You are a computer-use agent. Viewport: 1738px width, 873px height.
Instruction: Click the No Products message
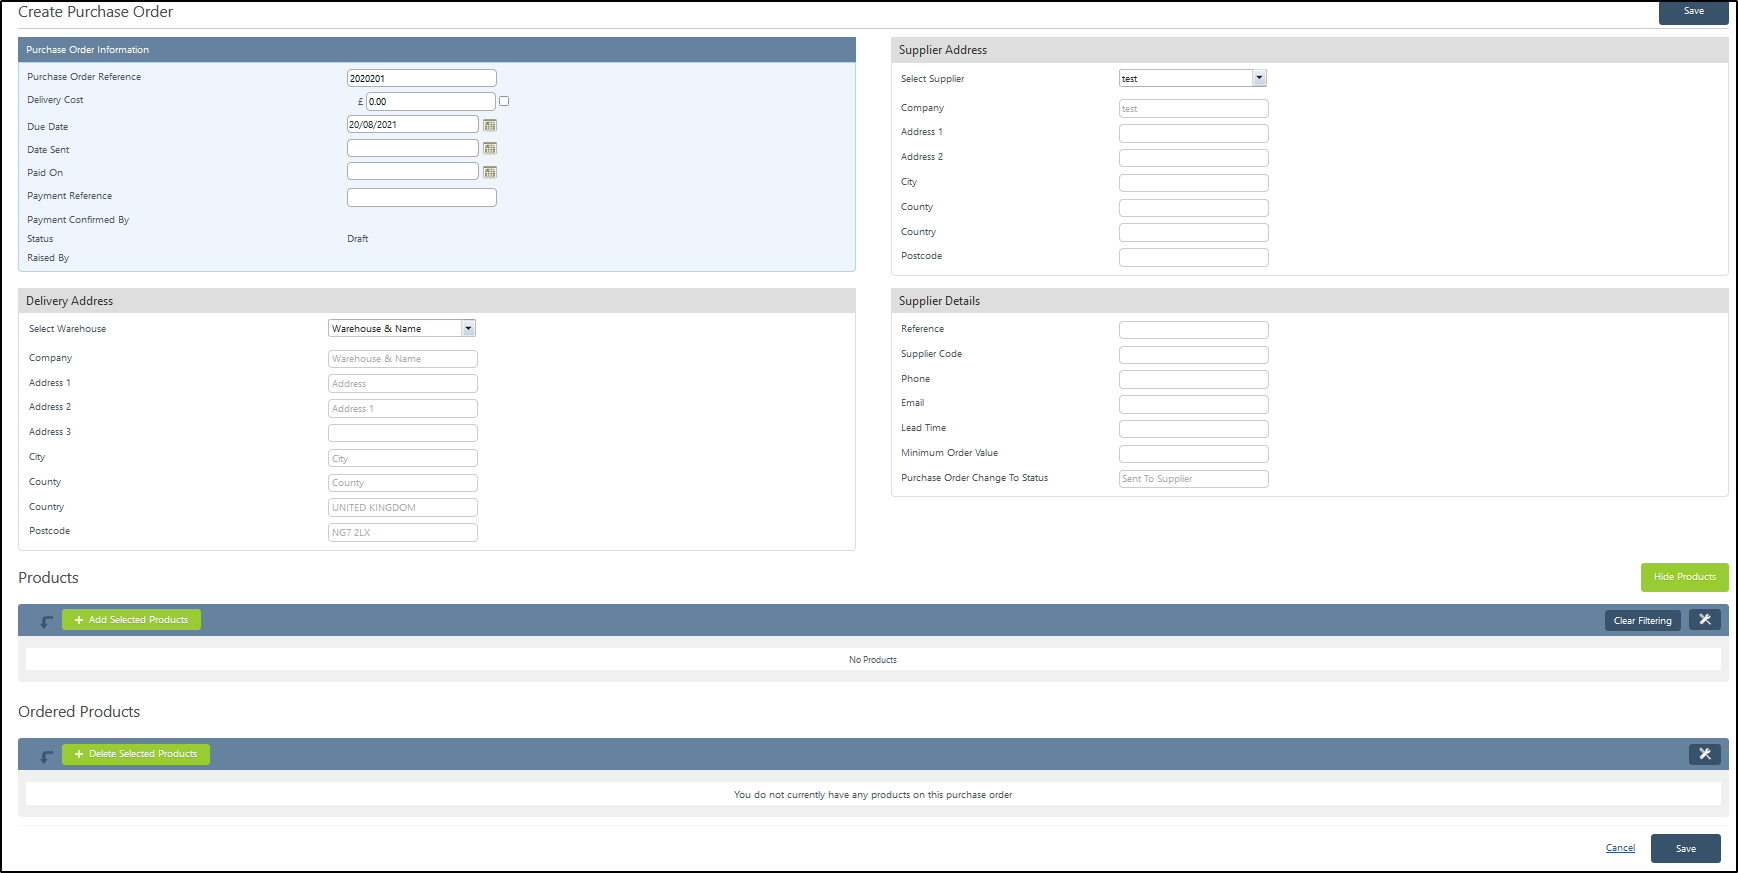pyautogui.click(x=873, y=660)
